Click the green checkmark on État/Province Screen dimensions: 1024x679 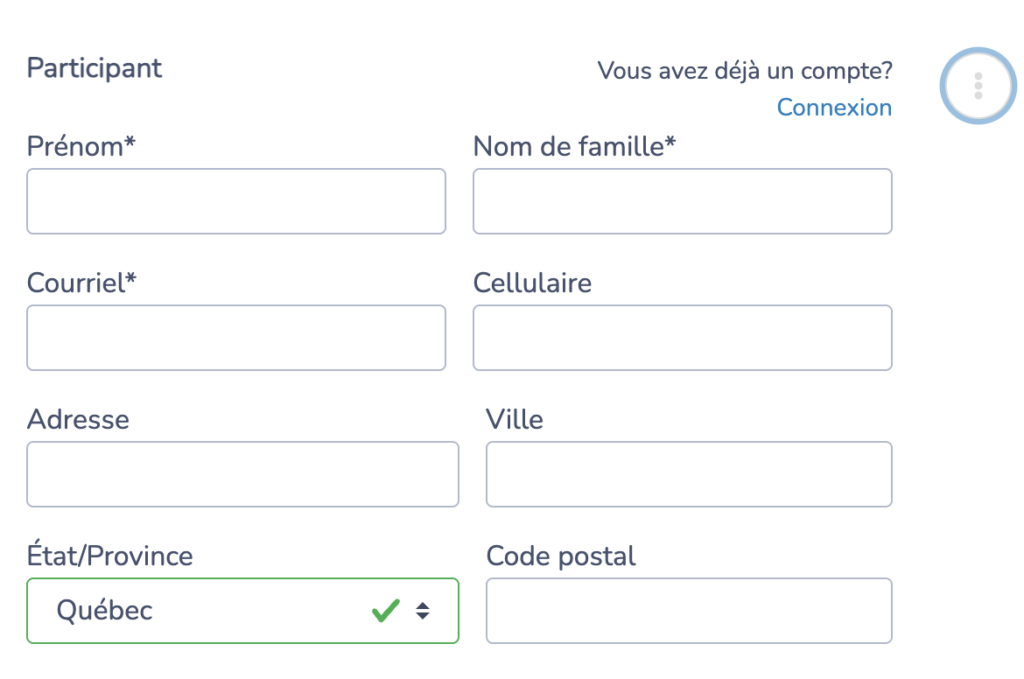[x=385, y=610]
